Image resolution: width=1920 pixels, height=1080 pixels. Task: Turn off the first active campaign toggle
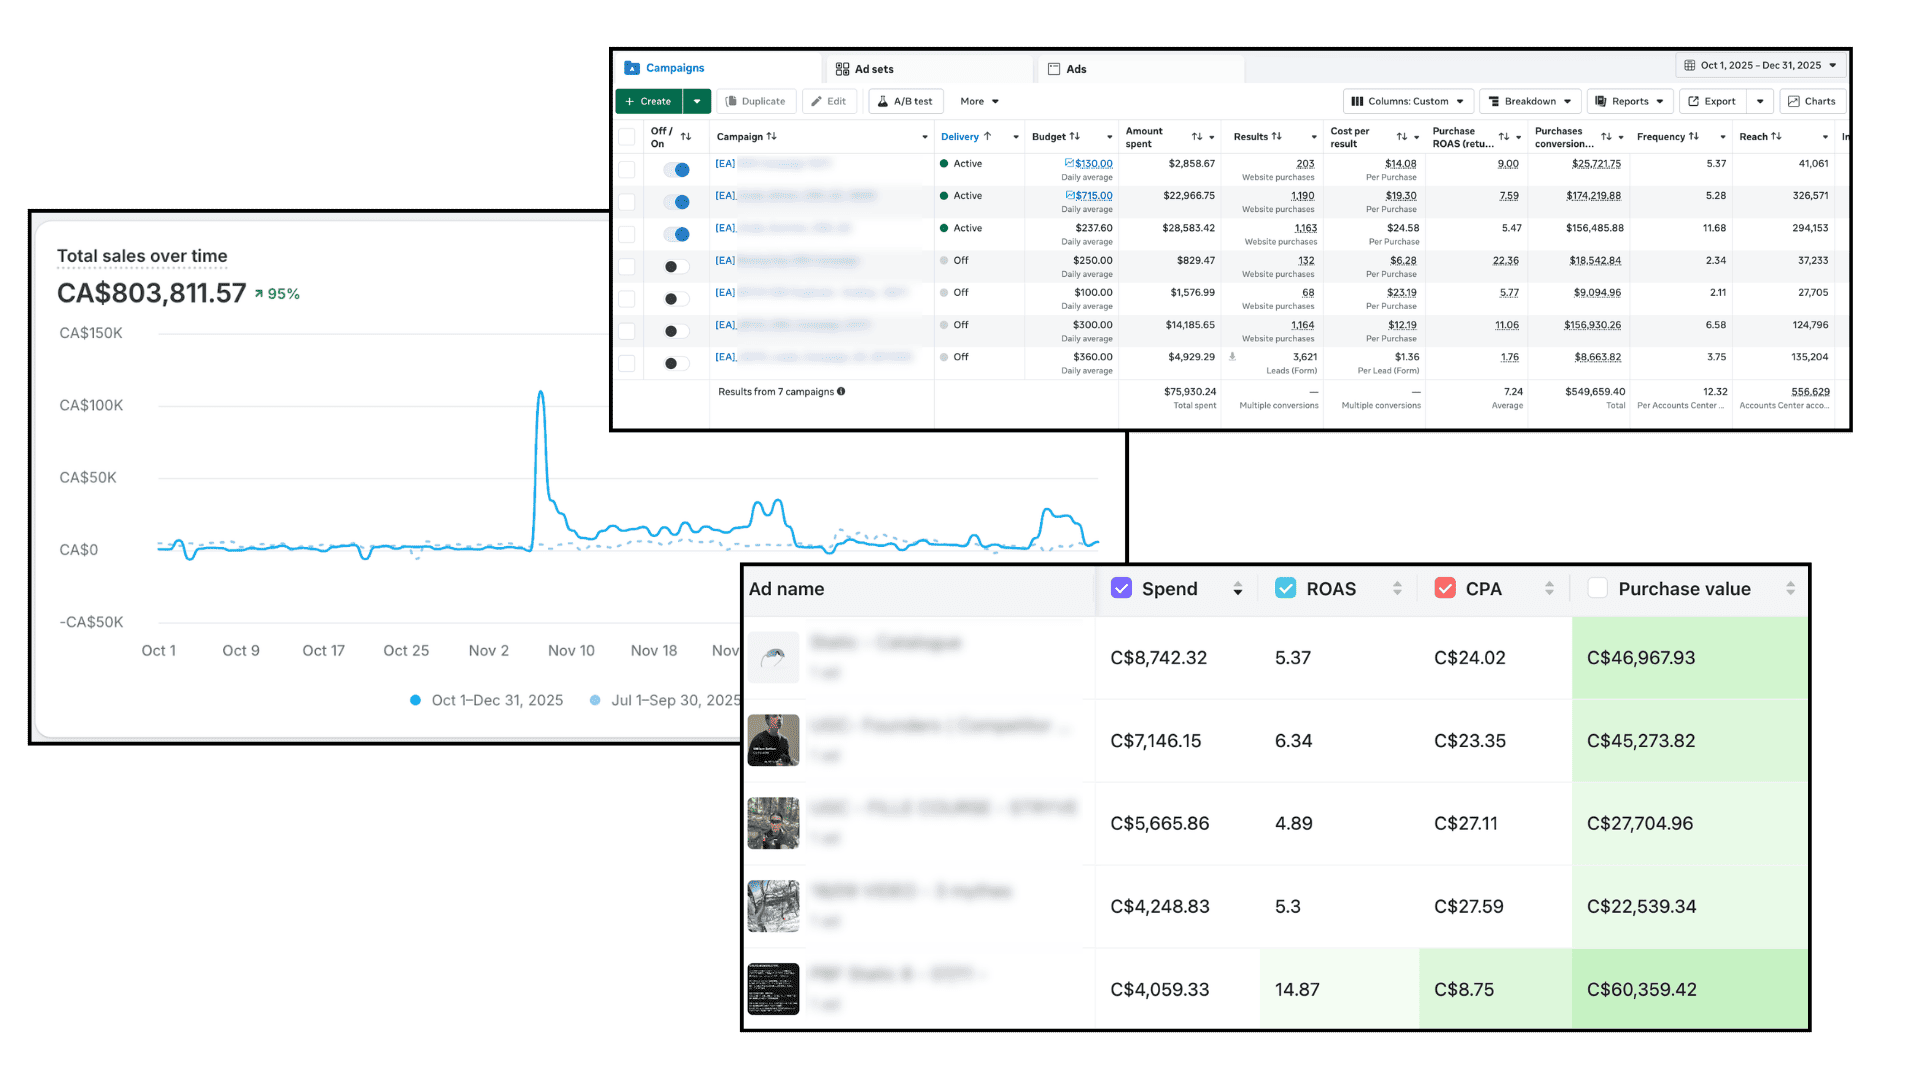click(678, 170)
